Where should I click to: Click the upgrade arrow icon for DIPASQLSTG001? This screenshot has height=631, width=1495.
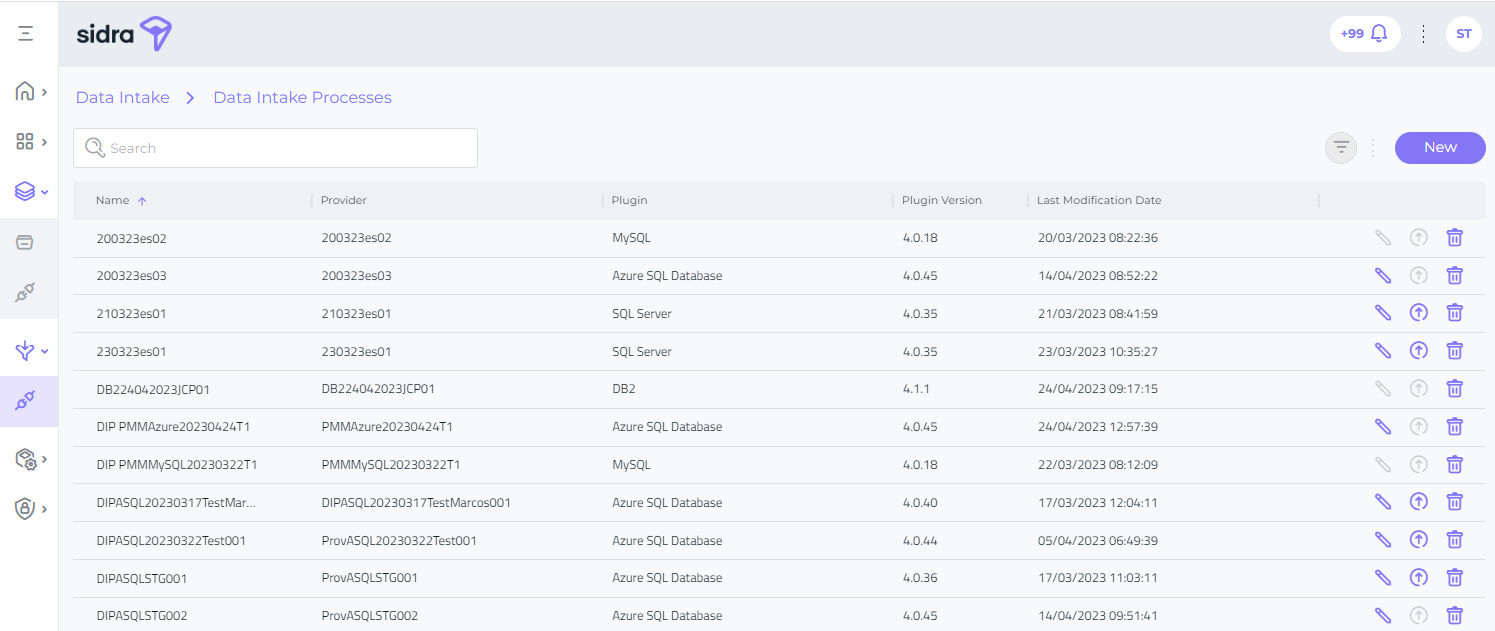click(1418, 577)
